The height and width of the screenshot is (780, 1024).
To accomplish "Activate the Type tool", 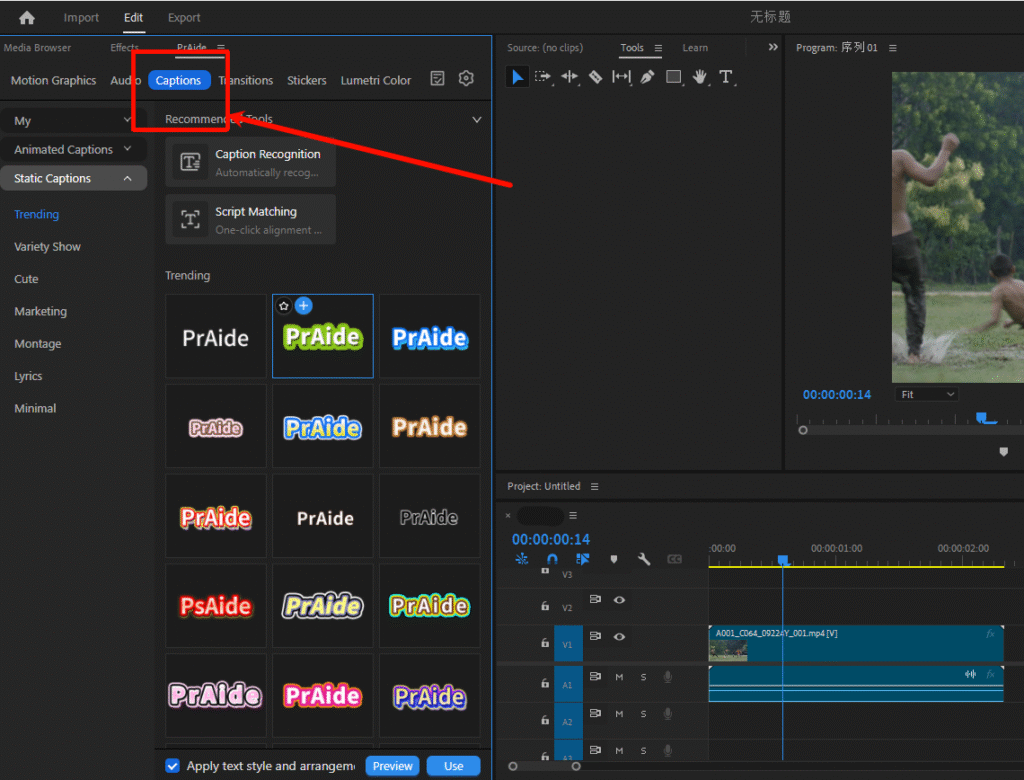I will tap(726, 77).
